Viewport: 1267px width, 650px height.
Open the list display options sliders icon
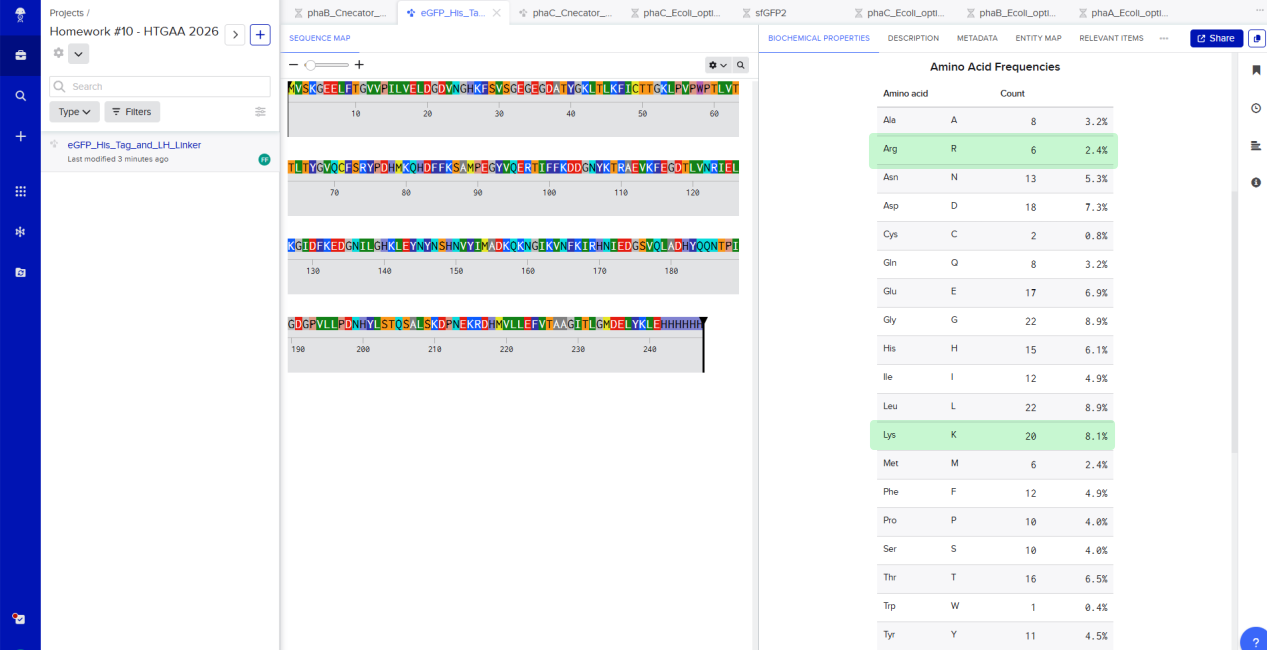(261, 112)
